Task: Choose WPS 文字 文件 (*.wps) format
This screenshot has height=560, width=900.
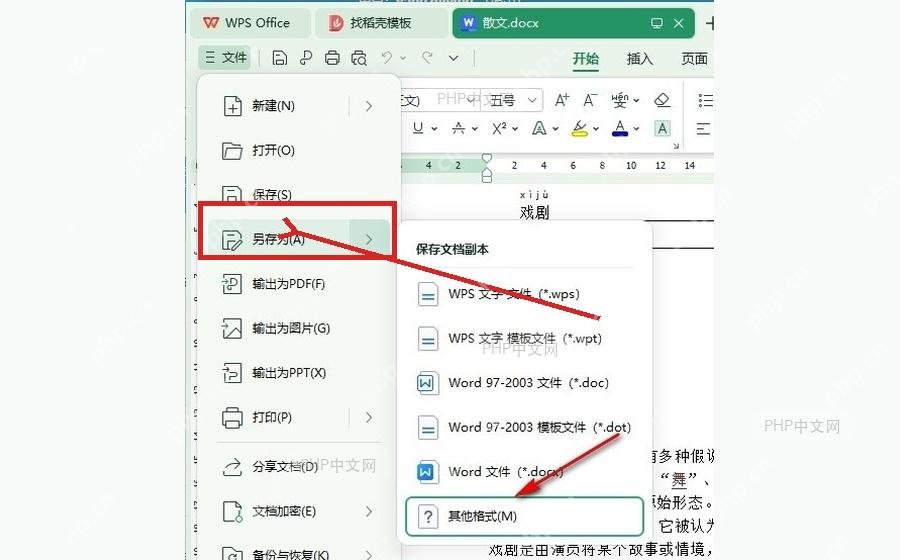Action: point(523,294)
